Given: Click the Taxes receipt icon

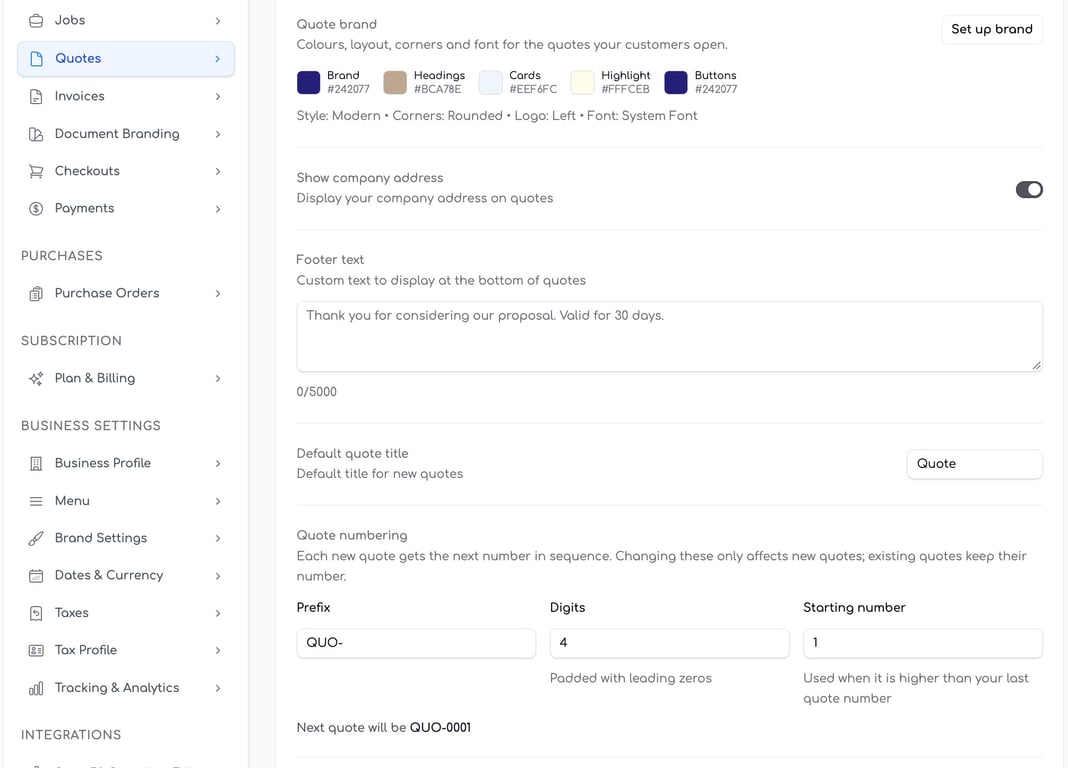Looking at the screenshot, I should [36, 613].
